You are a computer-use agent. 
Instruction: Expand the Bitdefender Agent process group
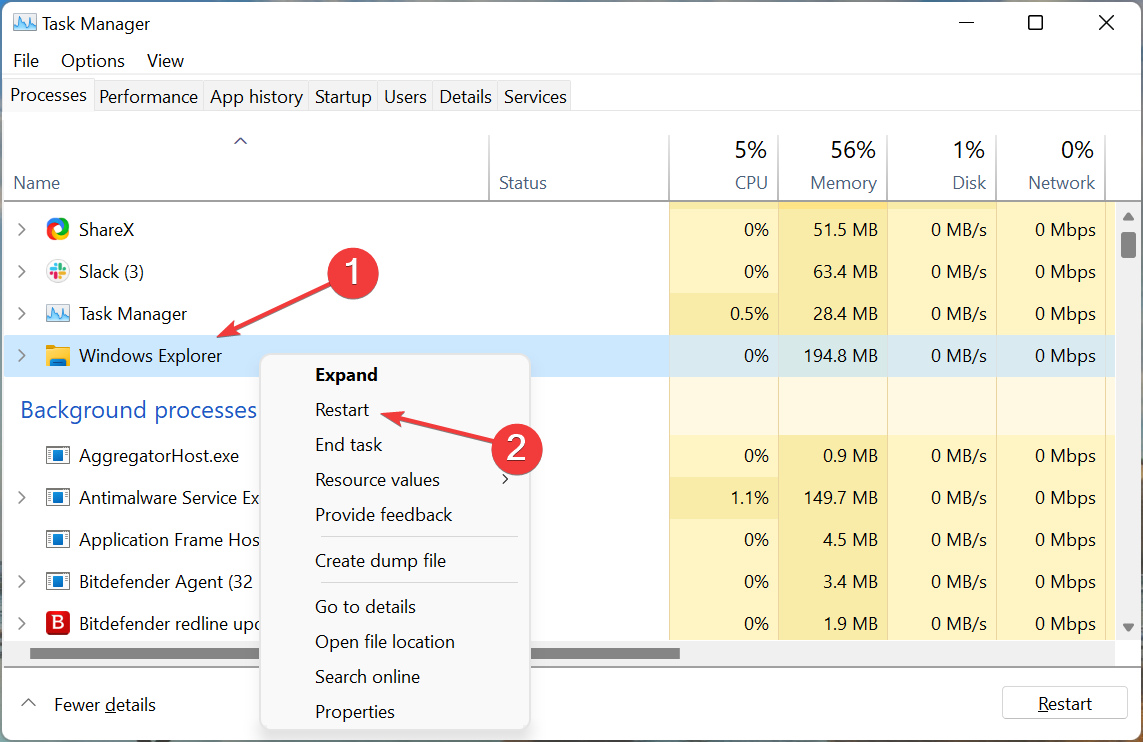pyautogui.click(x=22, y=582)
